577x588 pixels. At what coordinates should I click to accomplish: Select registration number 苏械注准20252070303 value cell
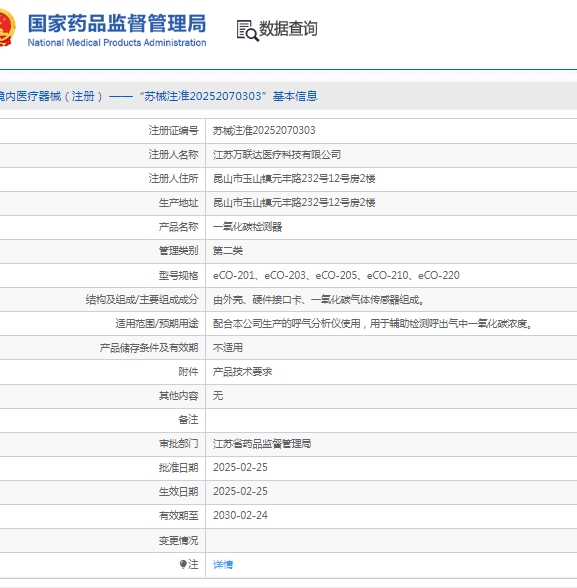(264, 130)
